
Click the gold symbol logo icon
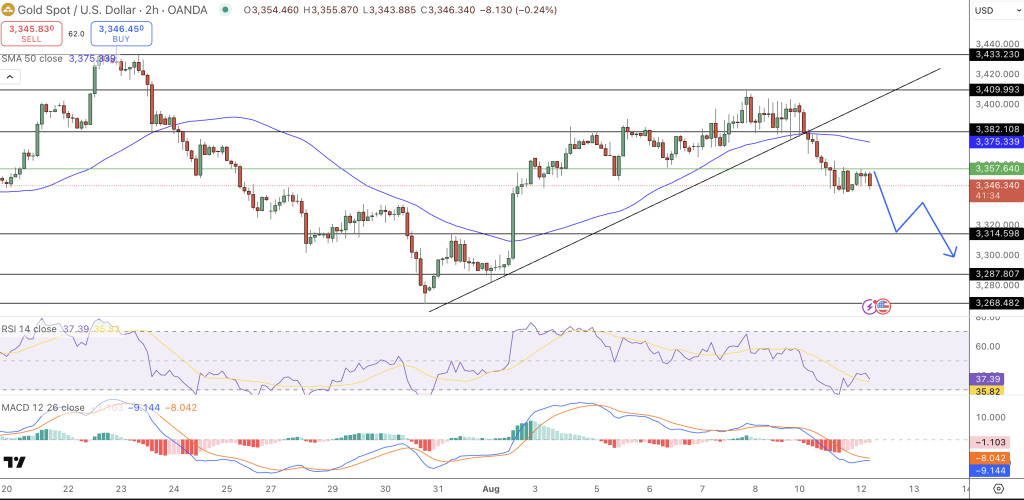(8, 10)
